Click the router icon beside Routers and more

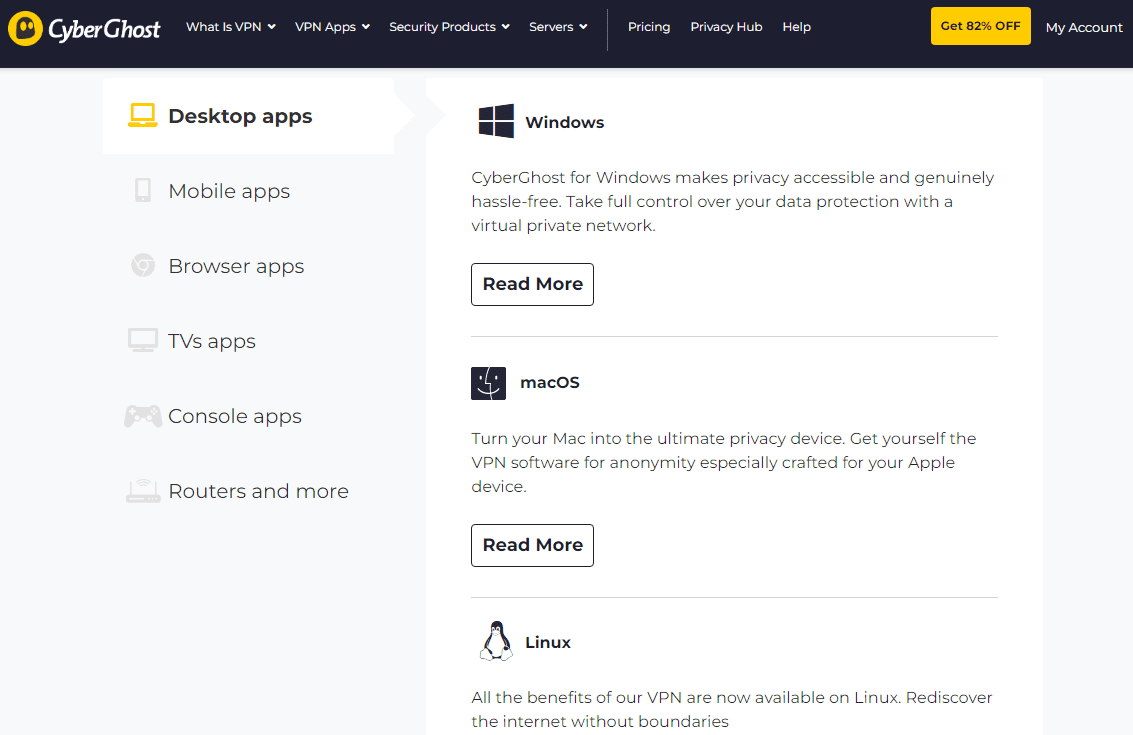pos(143,491)
